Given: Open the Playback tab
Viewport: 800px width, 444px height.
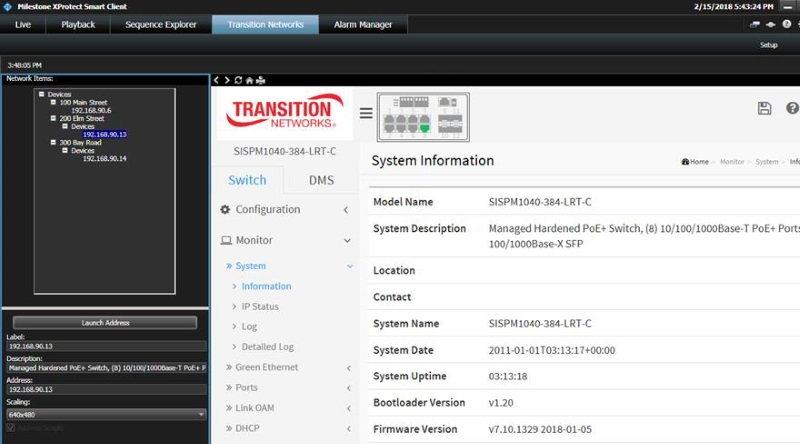Looking at the screenshot, I should (78, 24).
